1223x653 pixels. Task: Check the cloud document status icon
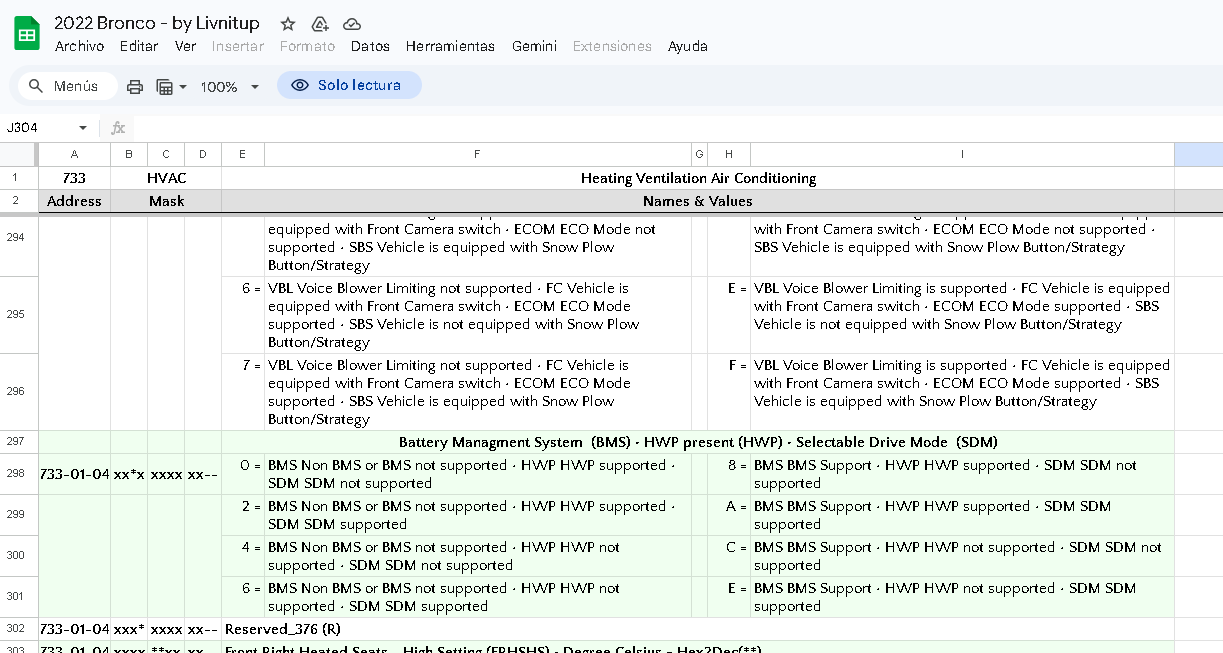pos(352,23)
